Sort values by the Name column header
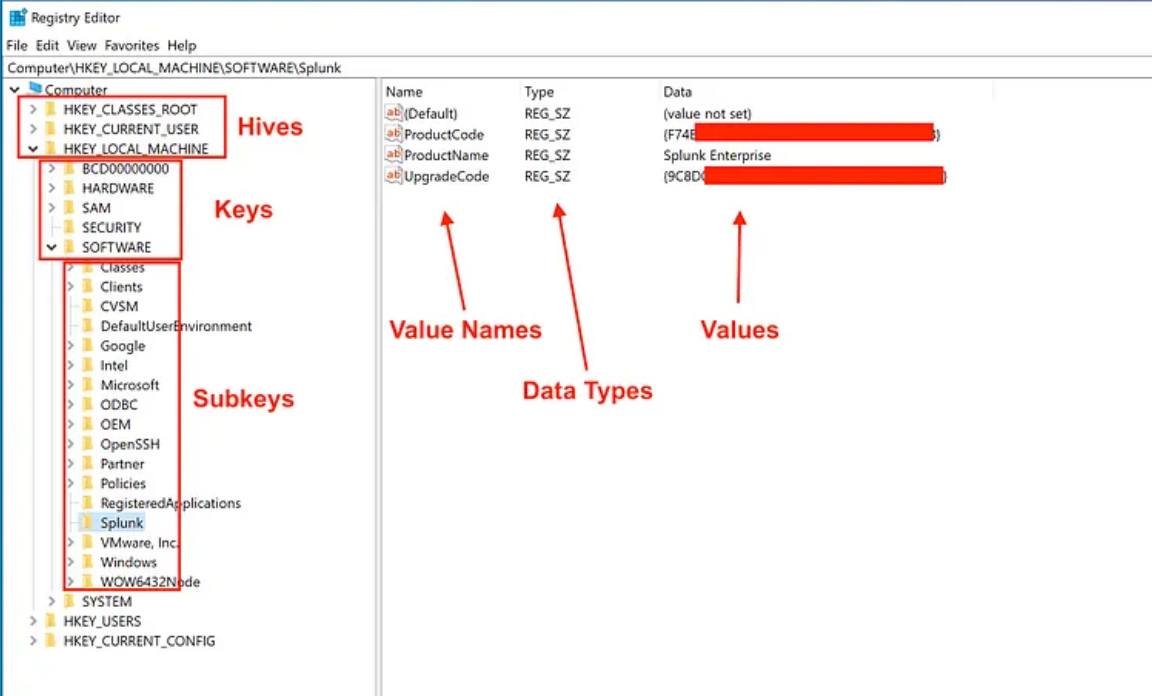This screenshot has height=696, width=1152. (x=404, y=92)
